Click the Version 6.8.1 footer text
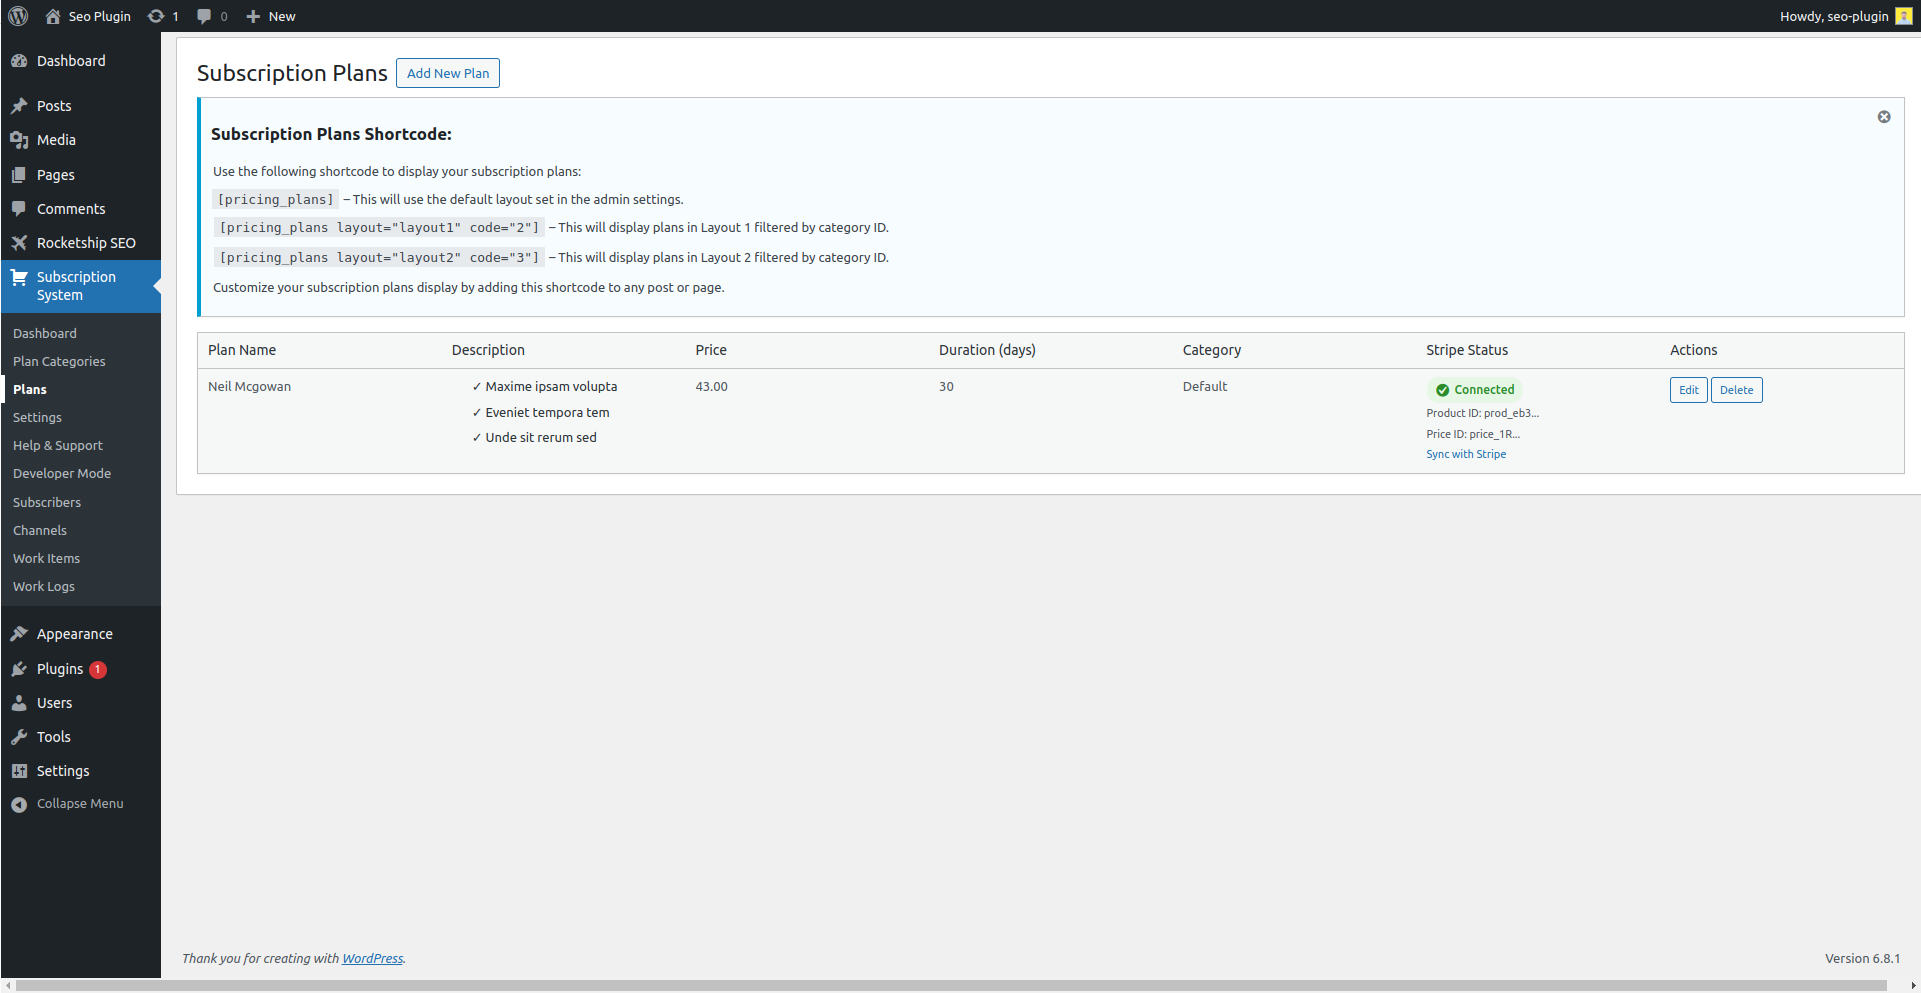 1862,958
